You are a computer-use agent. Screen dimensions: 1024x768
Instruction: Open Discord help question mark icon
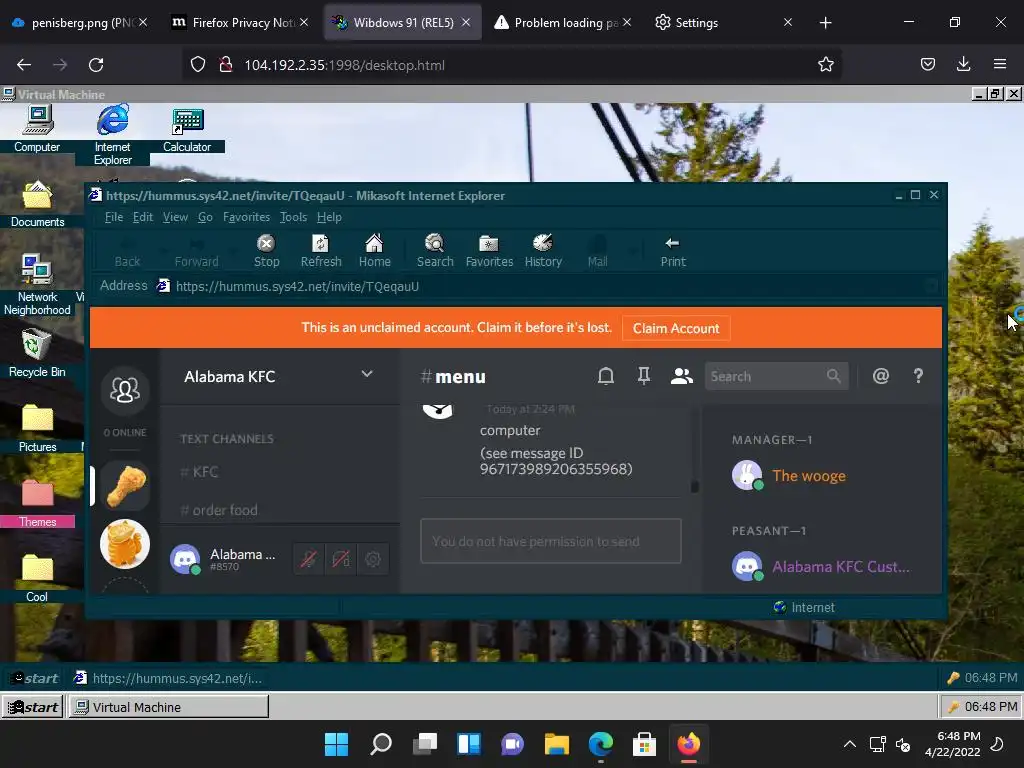point(918,376)
